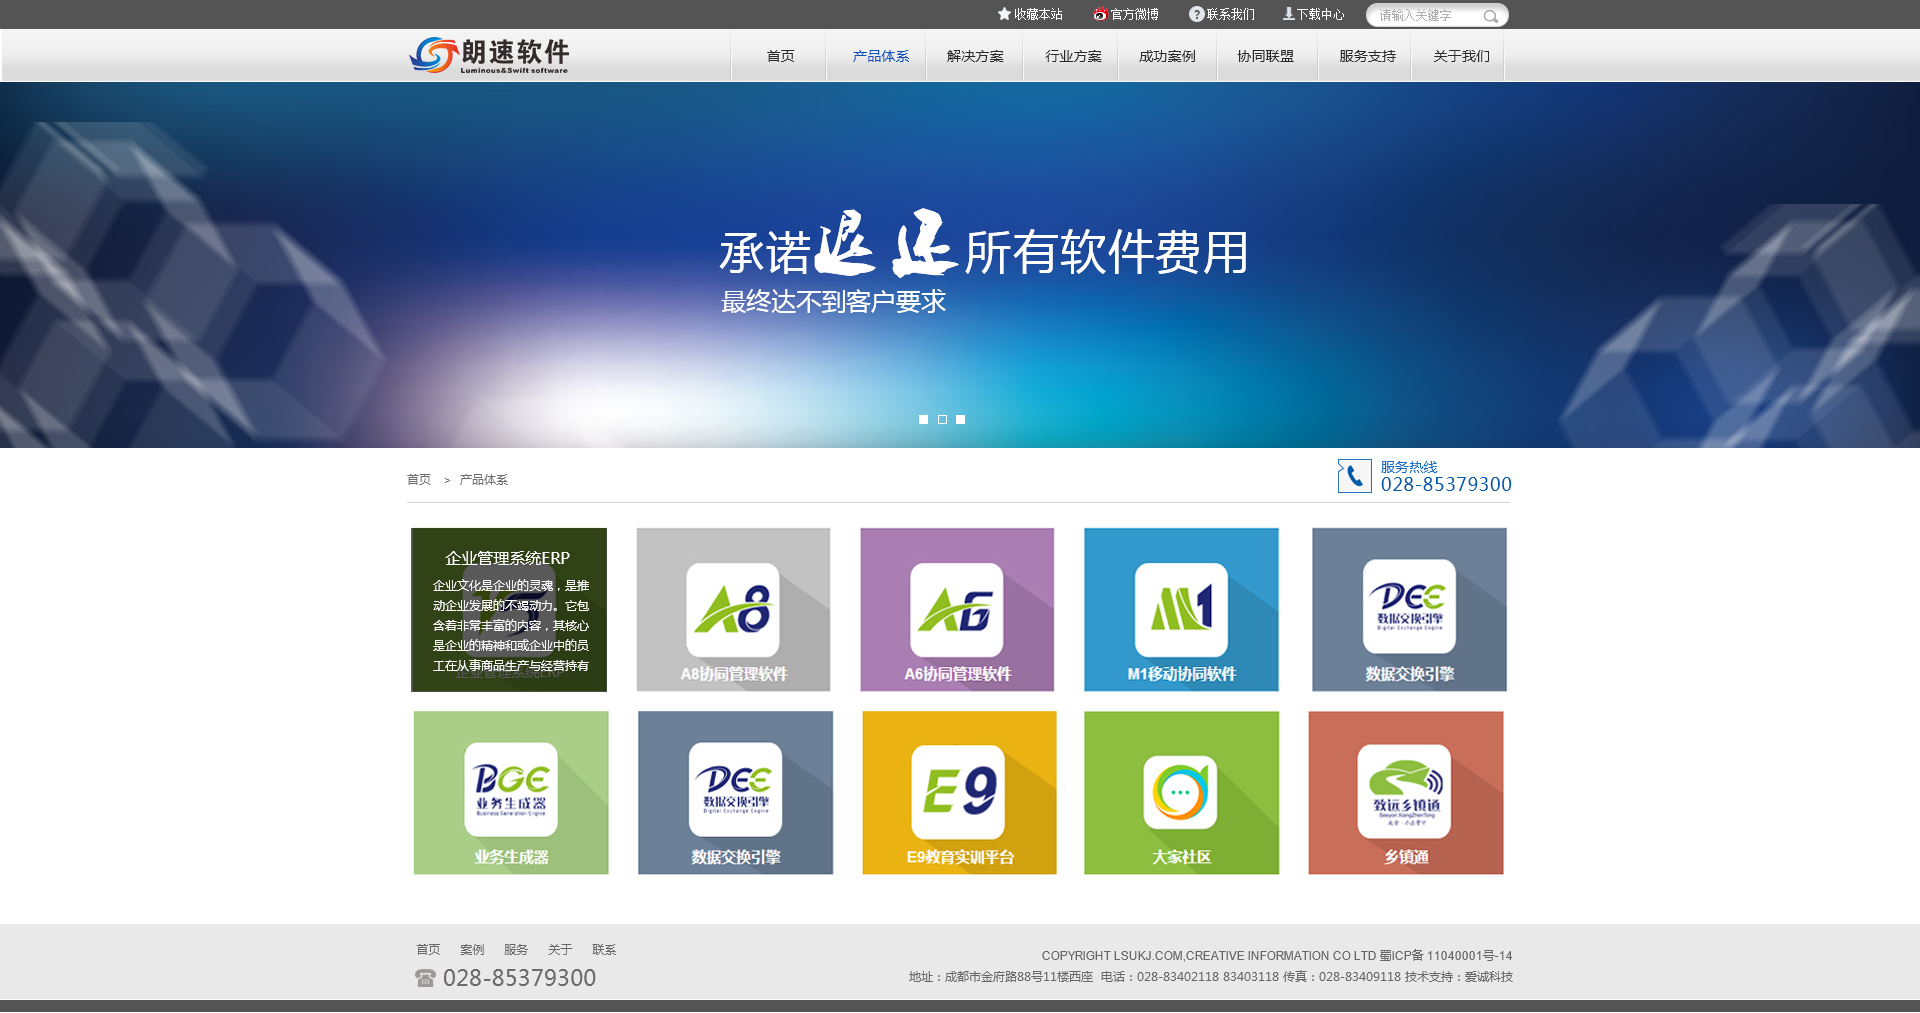The height and width of the screenshot is (1013, 1920).
Task: Click the footer 服务 link
Action: click(516, 950)
